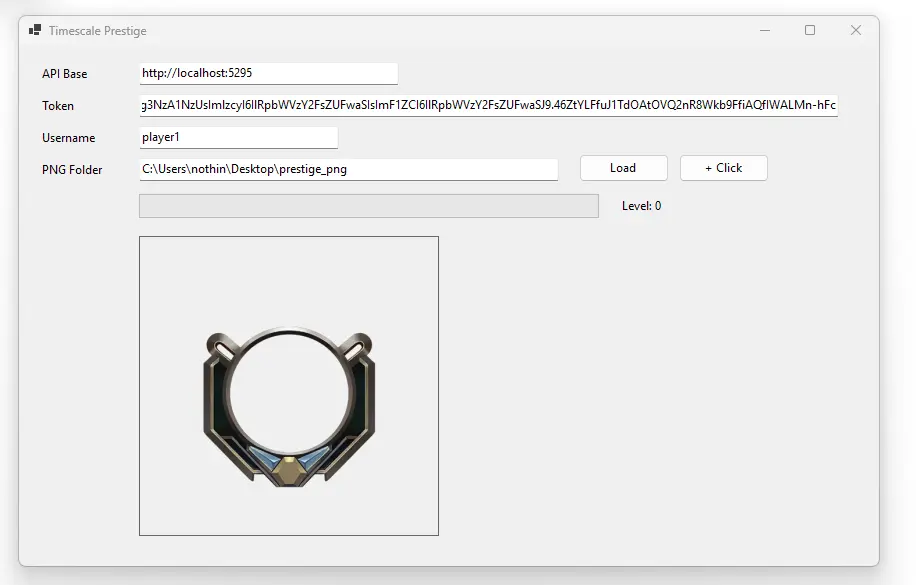This screenshot has width=916, height=585.
Task: Click the PNG Folder path field
Action: tap(348, 169)
